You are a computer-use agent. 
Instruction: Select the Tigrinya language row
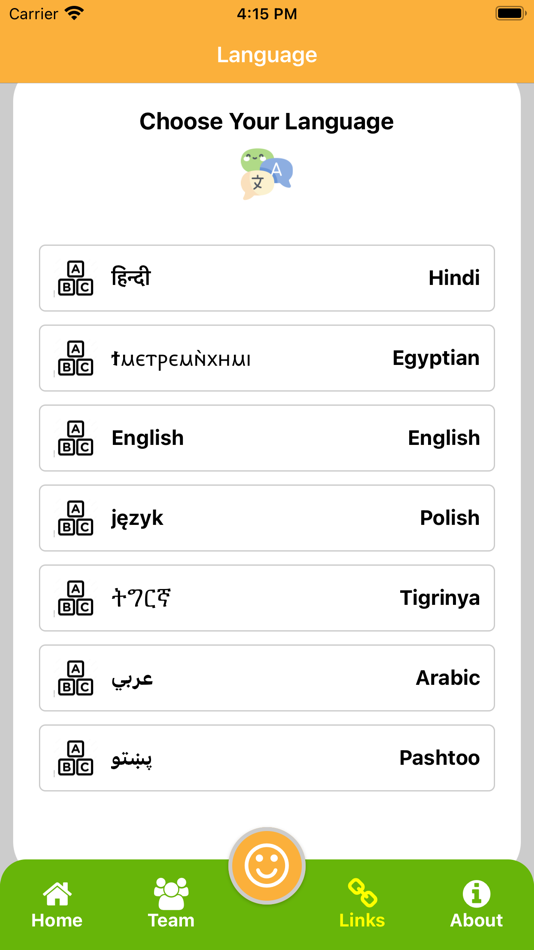tap(267, 598)
